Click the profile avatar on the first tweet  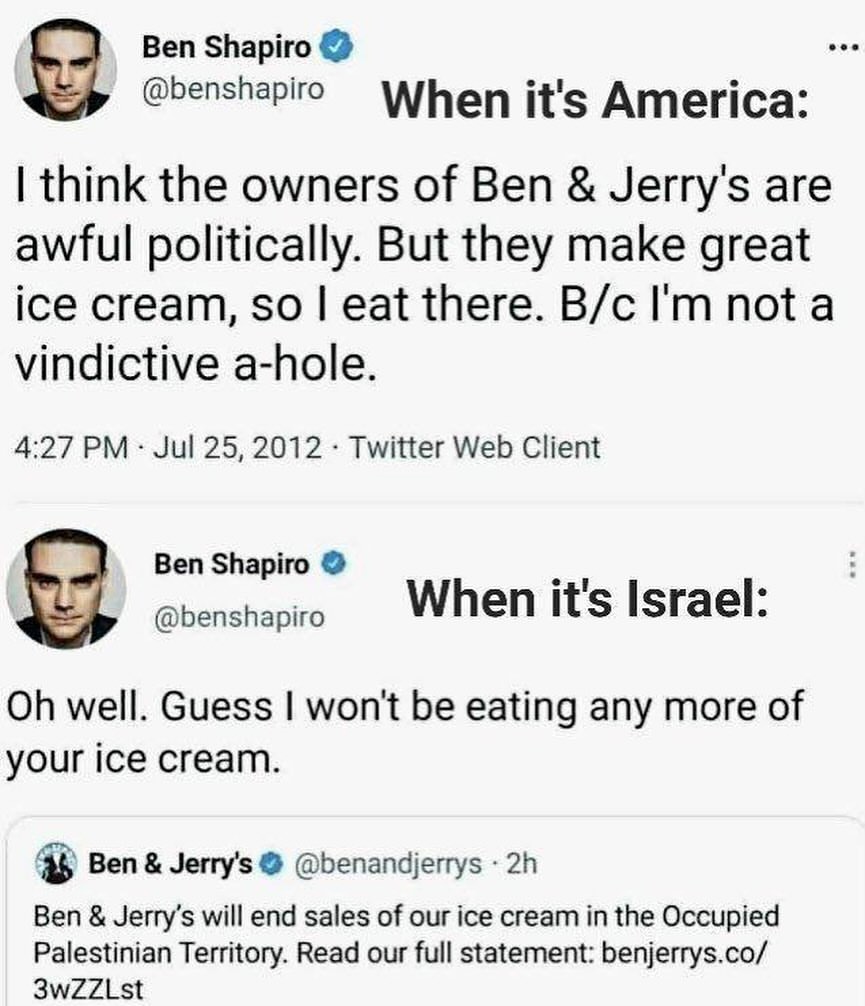pyautogui.click(x=65, y=68)
